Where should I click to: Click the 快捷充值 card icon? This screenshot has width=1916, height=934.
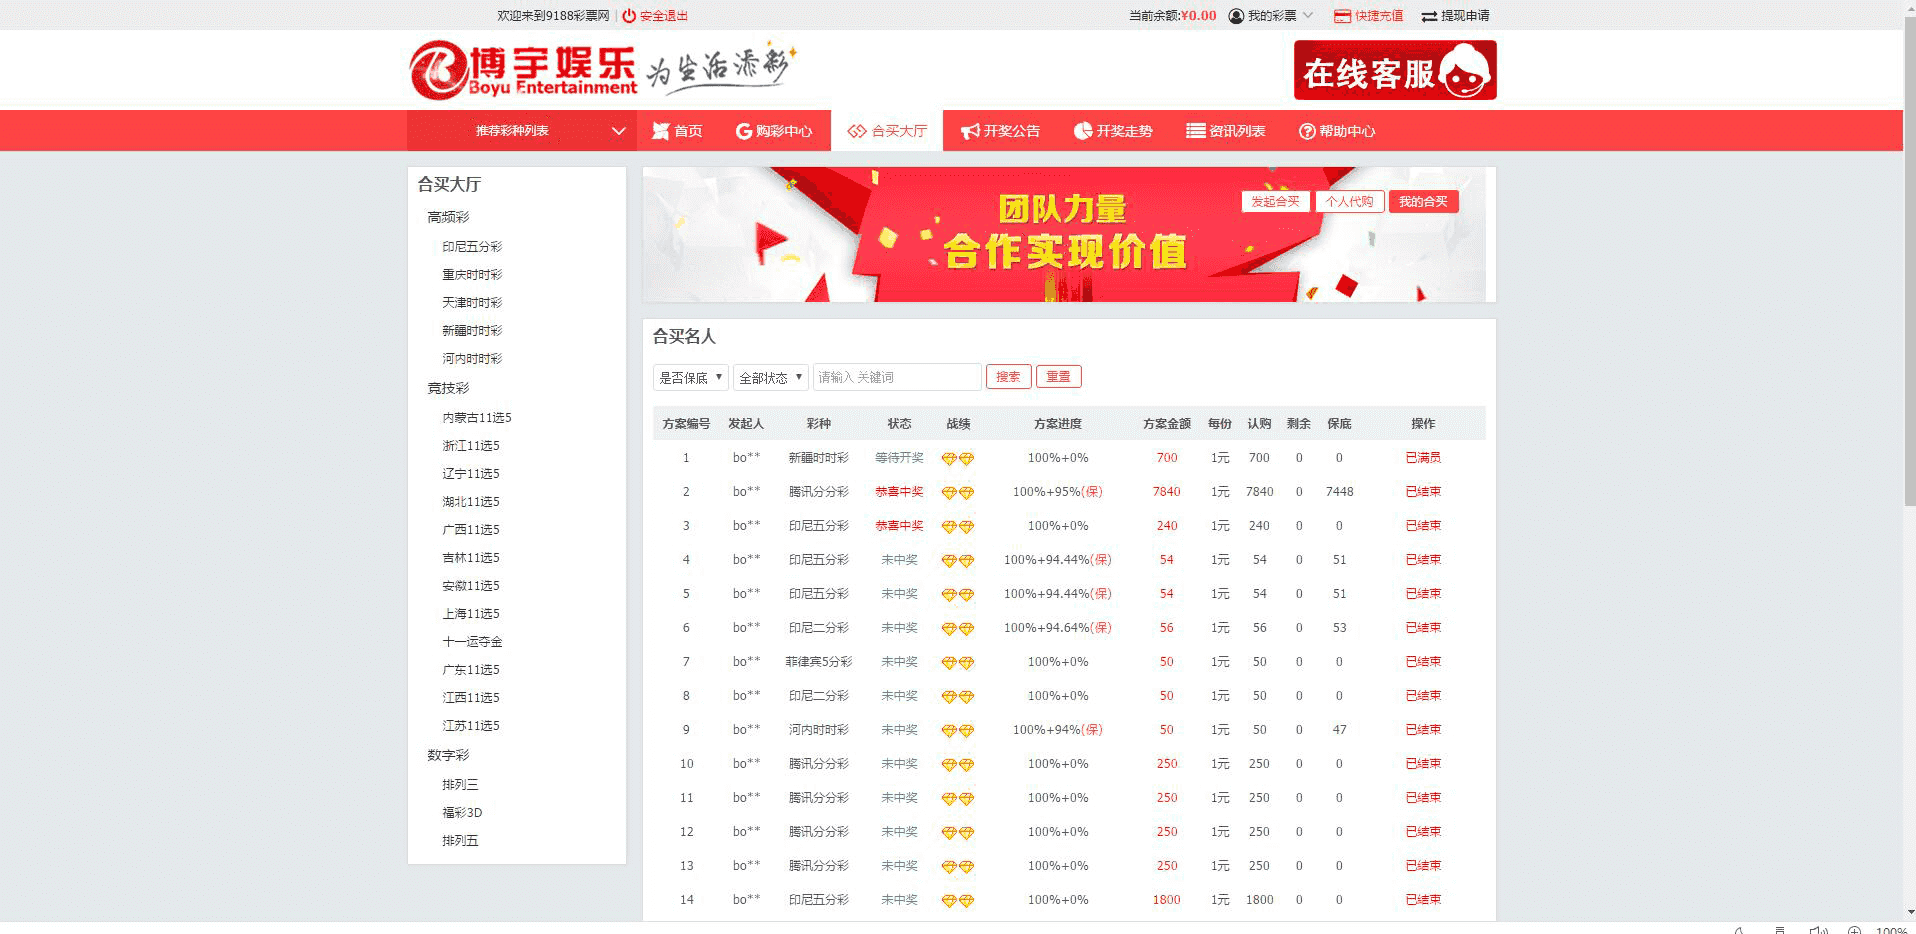[x=1342, y=16]
